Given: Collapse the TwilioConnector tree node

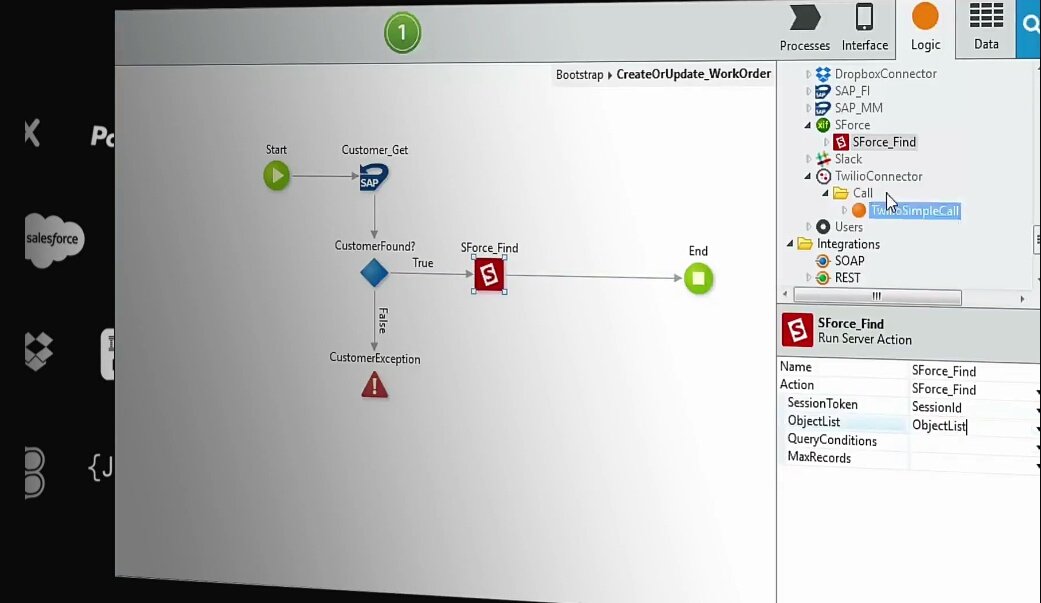Looking at the screenshot, I should point(808,176).
